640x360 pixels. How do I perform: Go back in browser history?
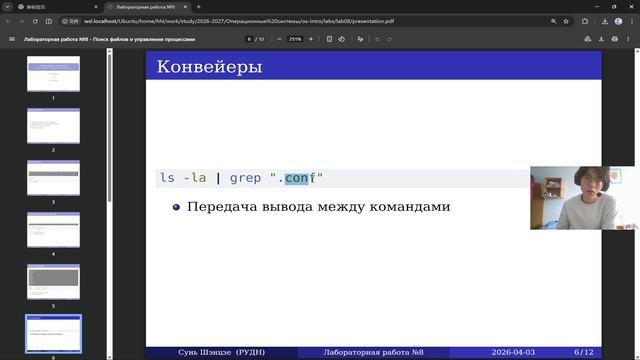coord(8,21)
